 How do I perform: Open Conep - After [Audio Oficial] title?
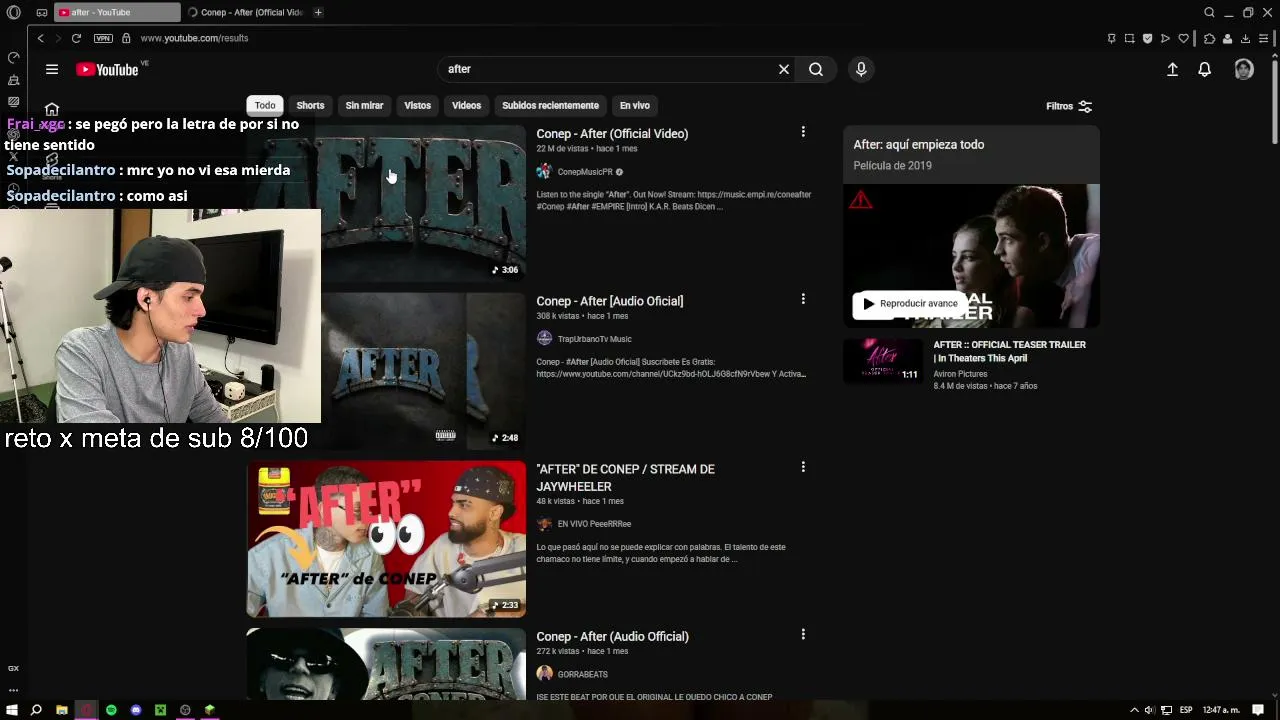click(x=610, y=301)
